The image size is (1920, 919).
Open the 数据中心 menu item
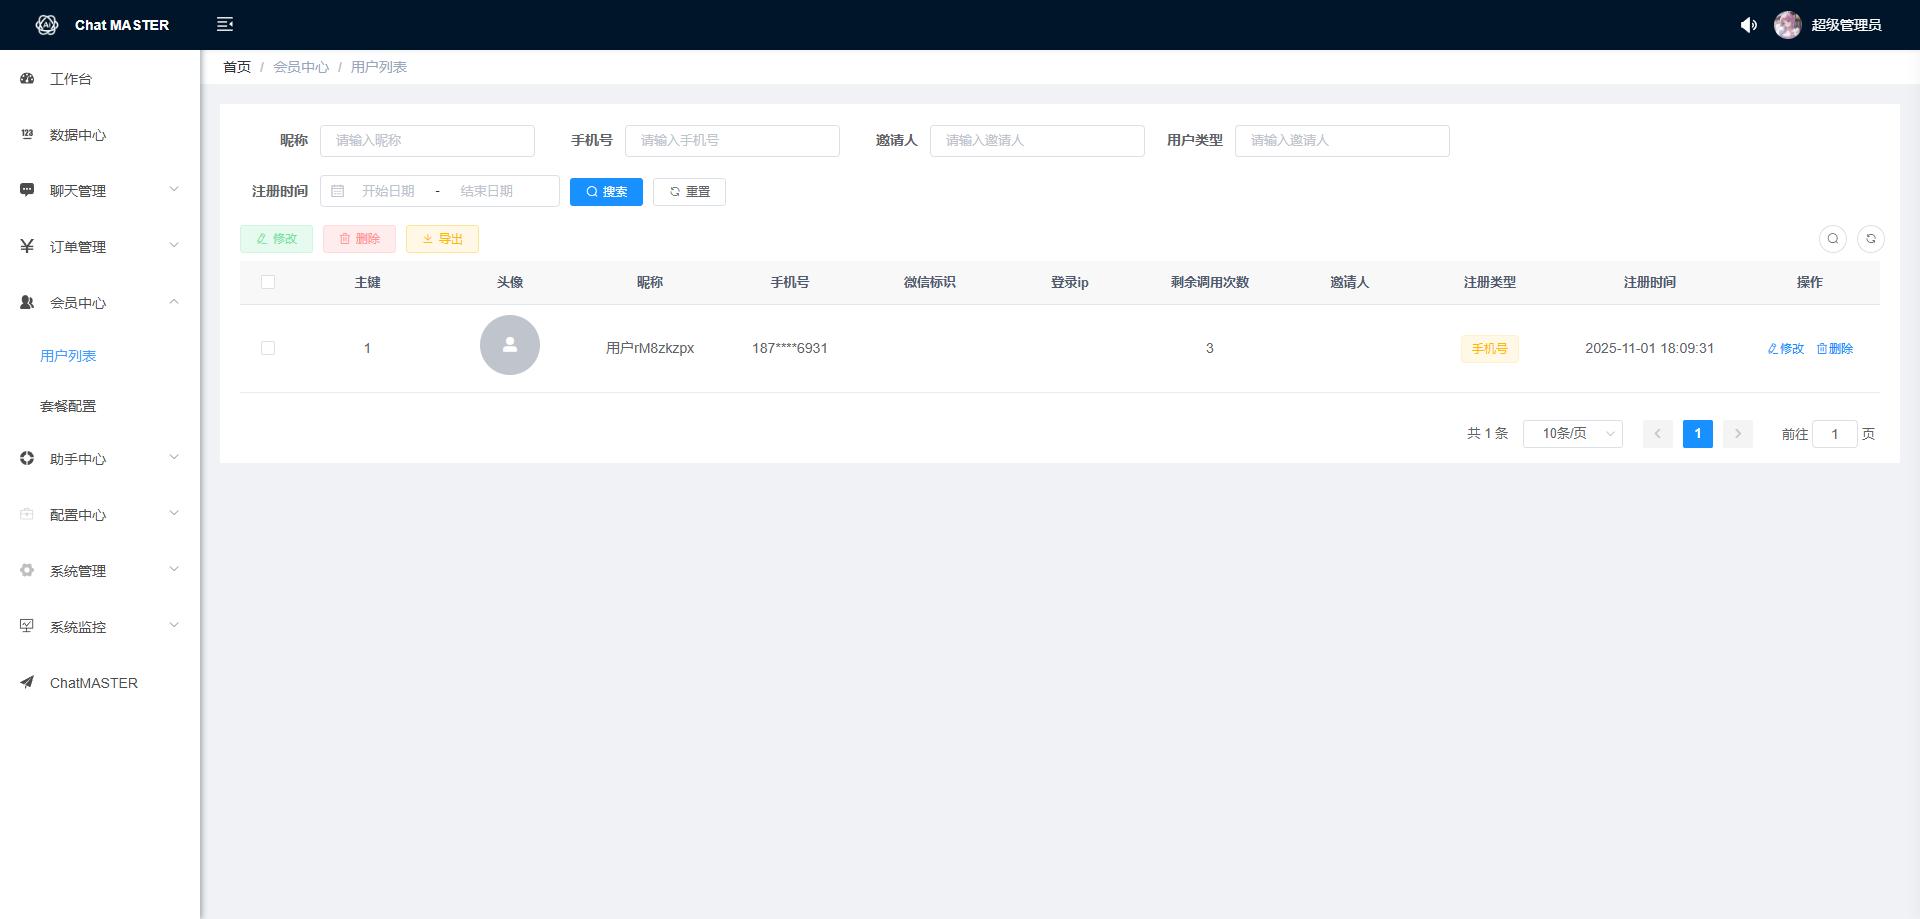pos(100,134)
